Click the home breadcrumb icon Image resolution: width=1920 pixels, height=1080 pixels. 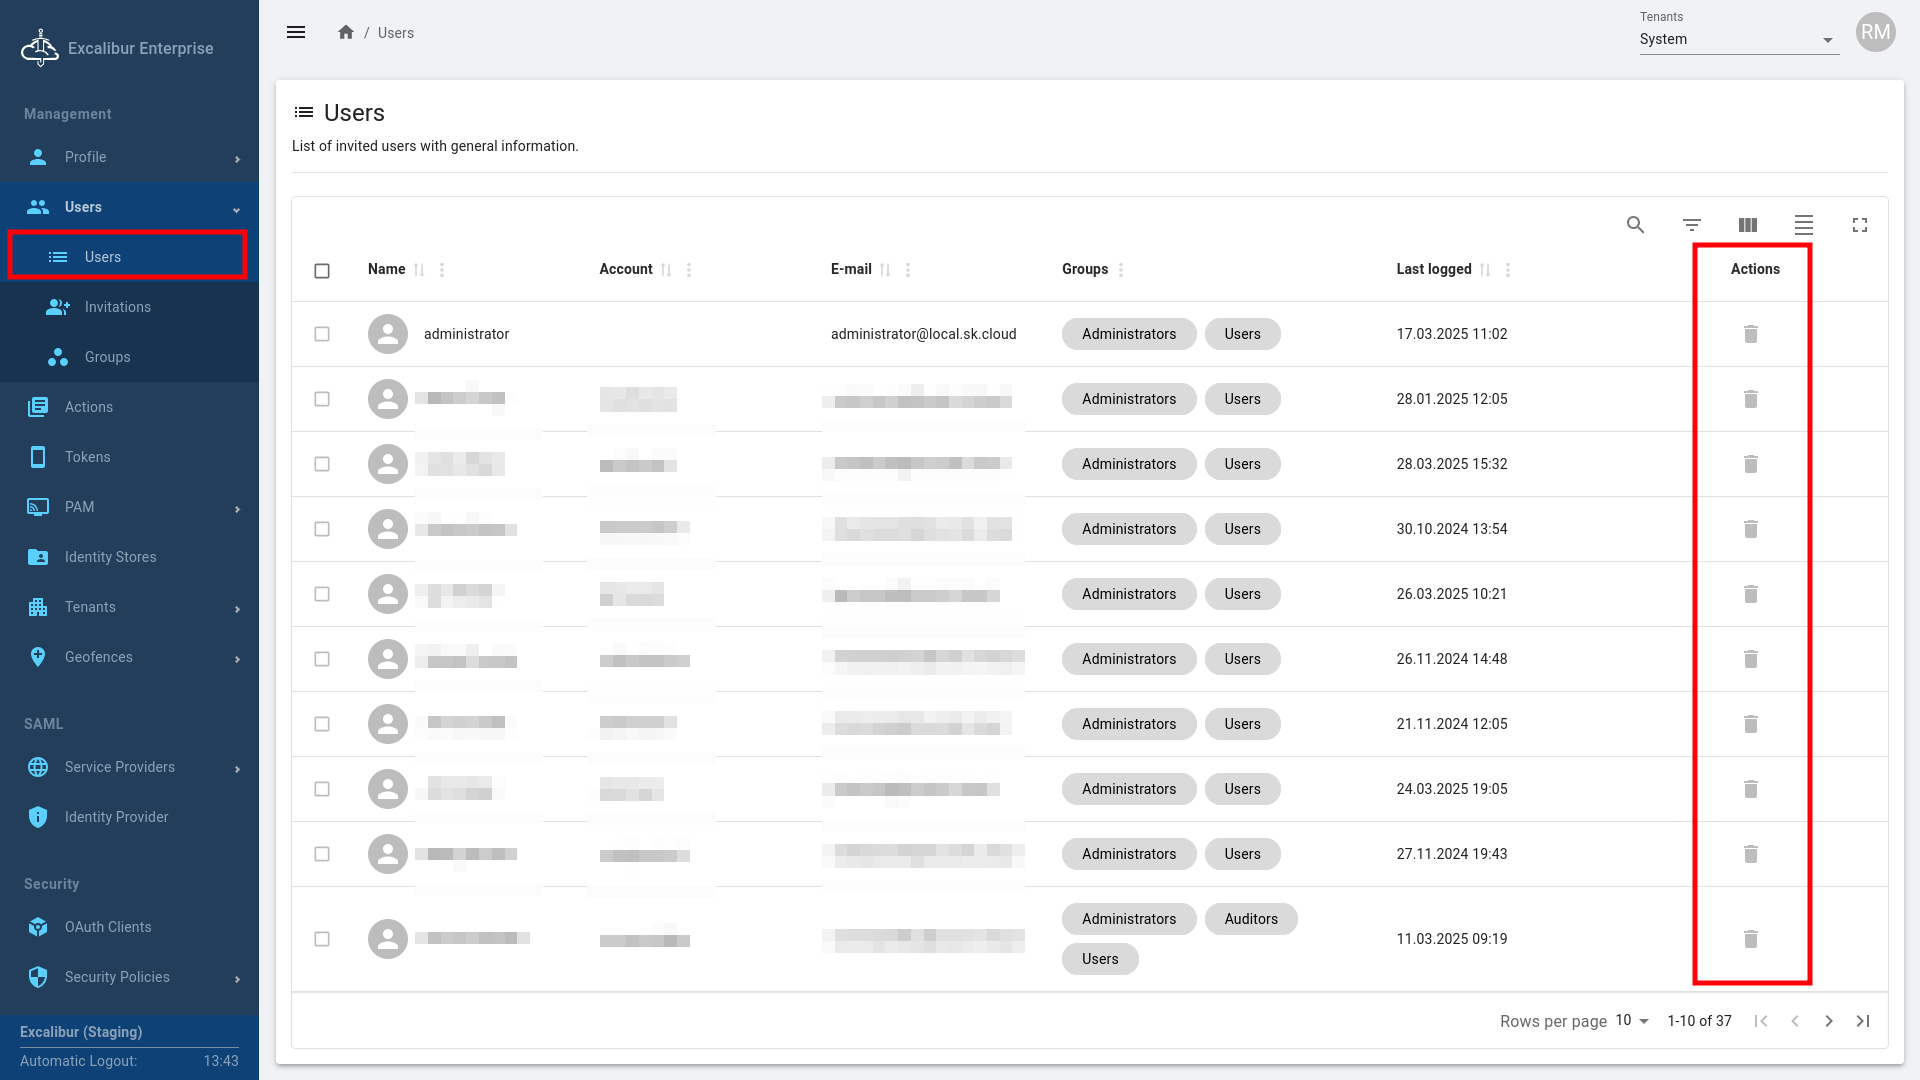pyautogui.click(x=346, y=32)
